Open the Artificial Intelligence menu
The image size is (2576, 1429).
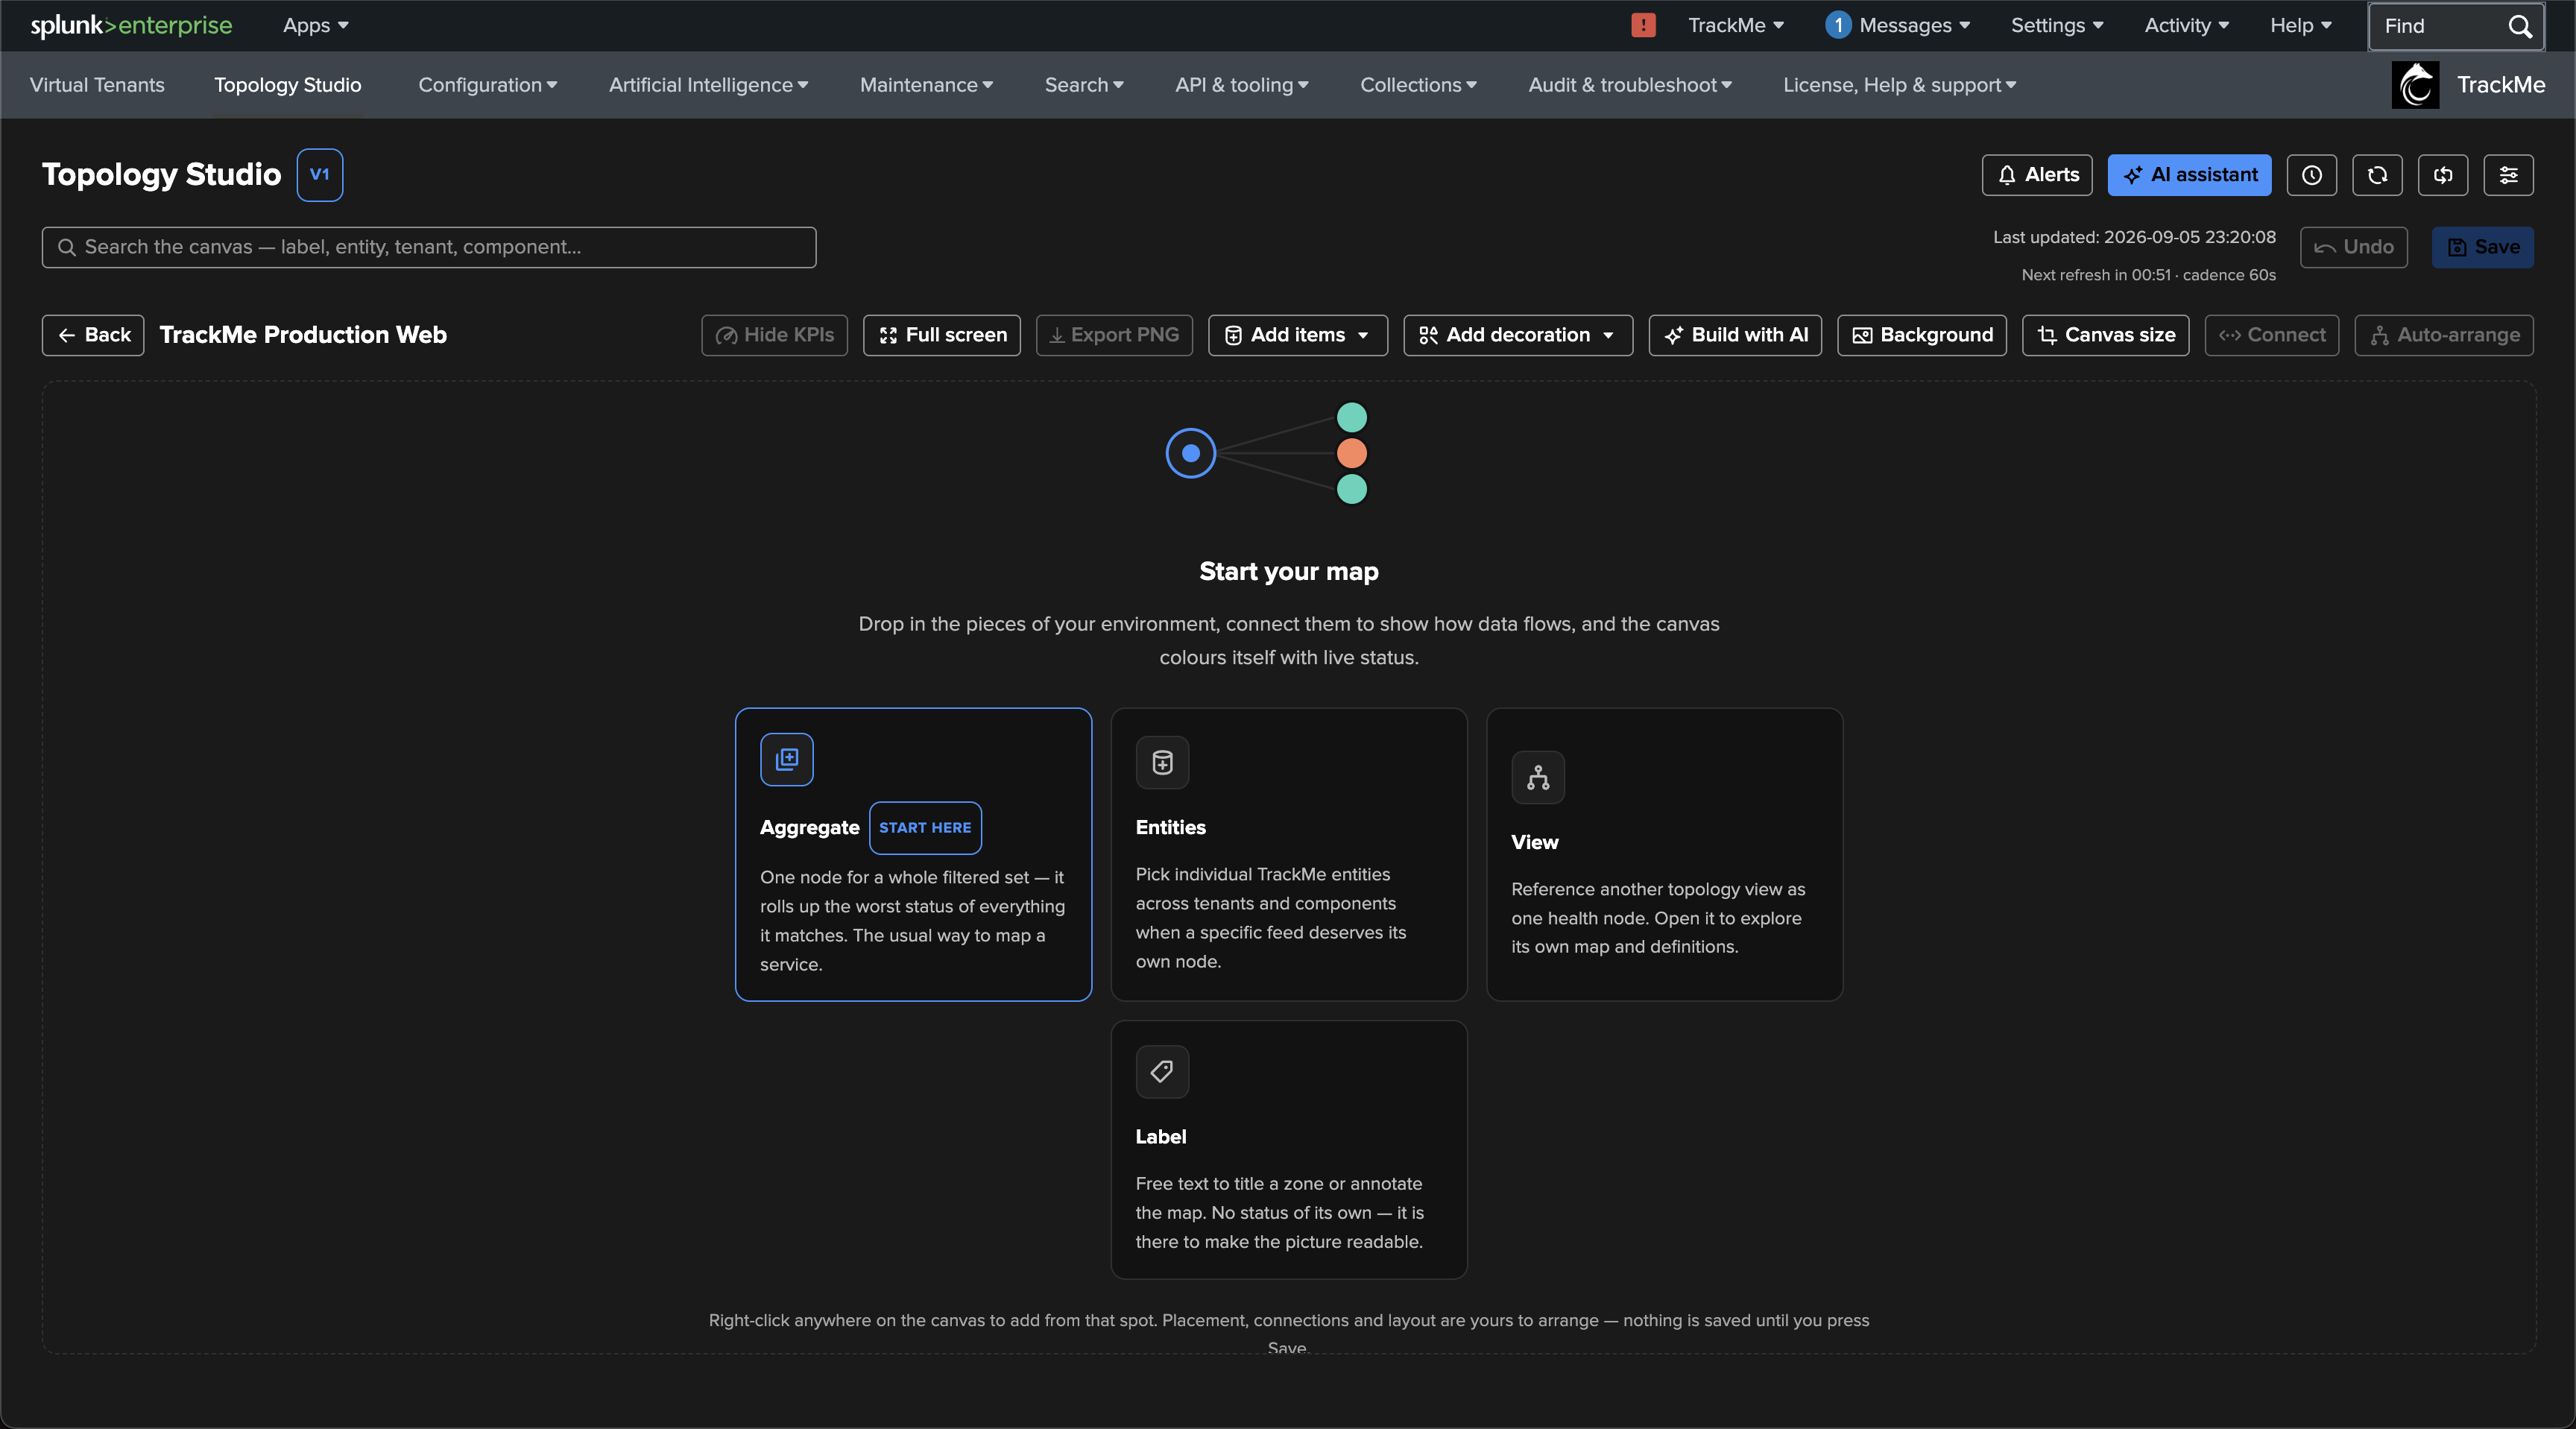click(708, 85)
